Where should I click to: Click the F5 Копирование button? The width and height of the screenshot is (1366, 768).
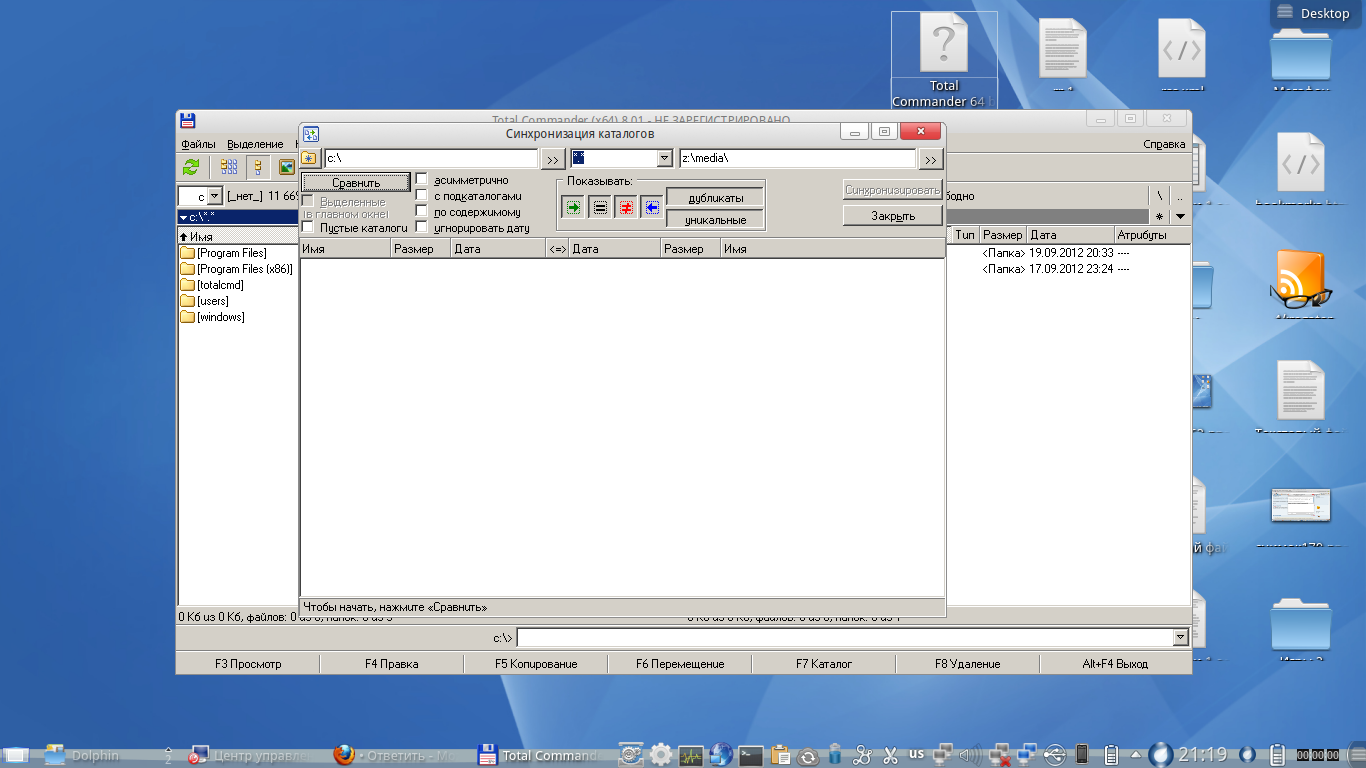(x=536, y=664)
